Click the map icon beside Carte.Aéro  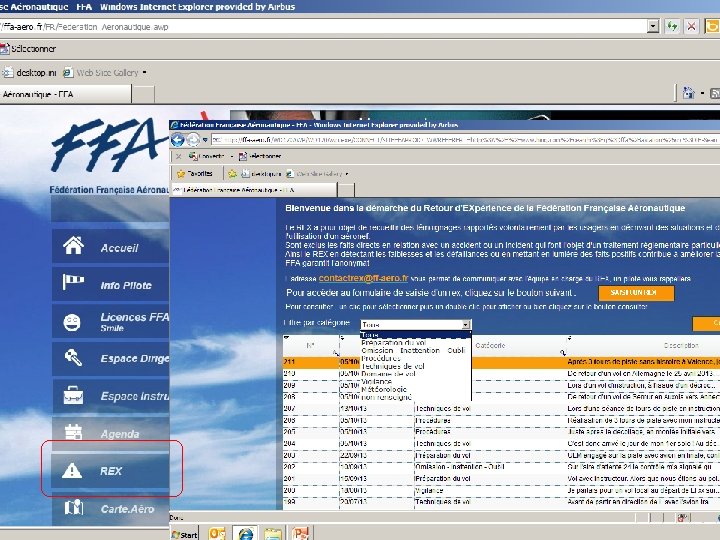73,507
